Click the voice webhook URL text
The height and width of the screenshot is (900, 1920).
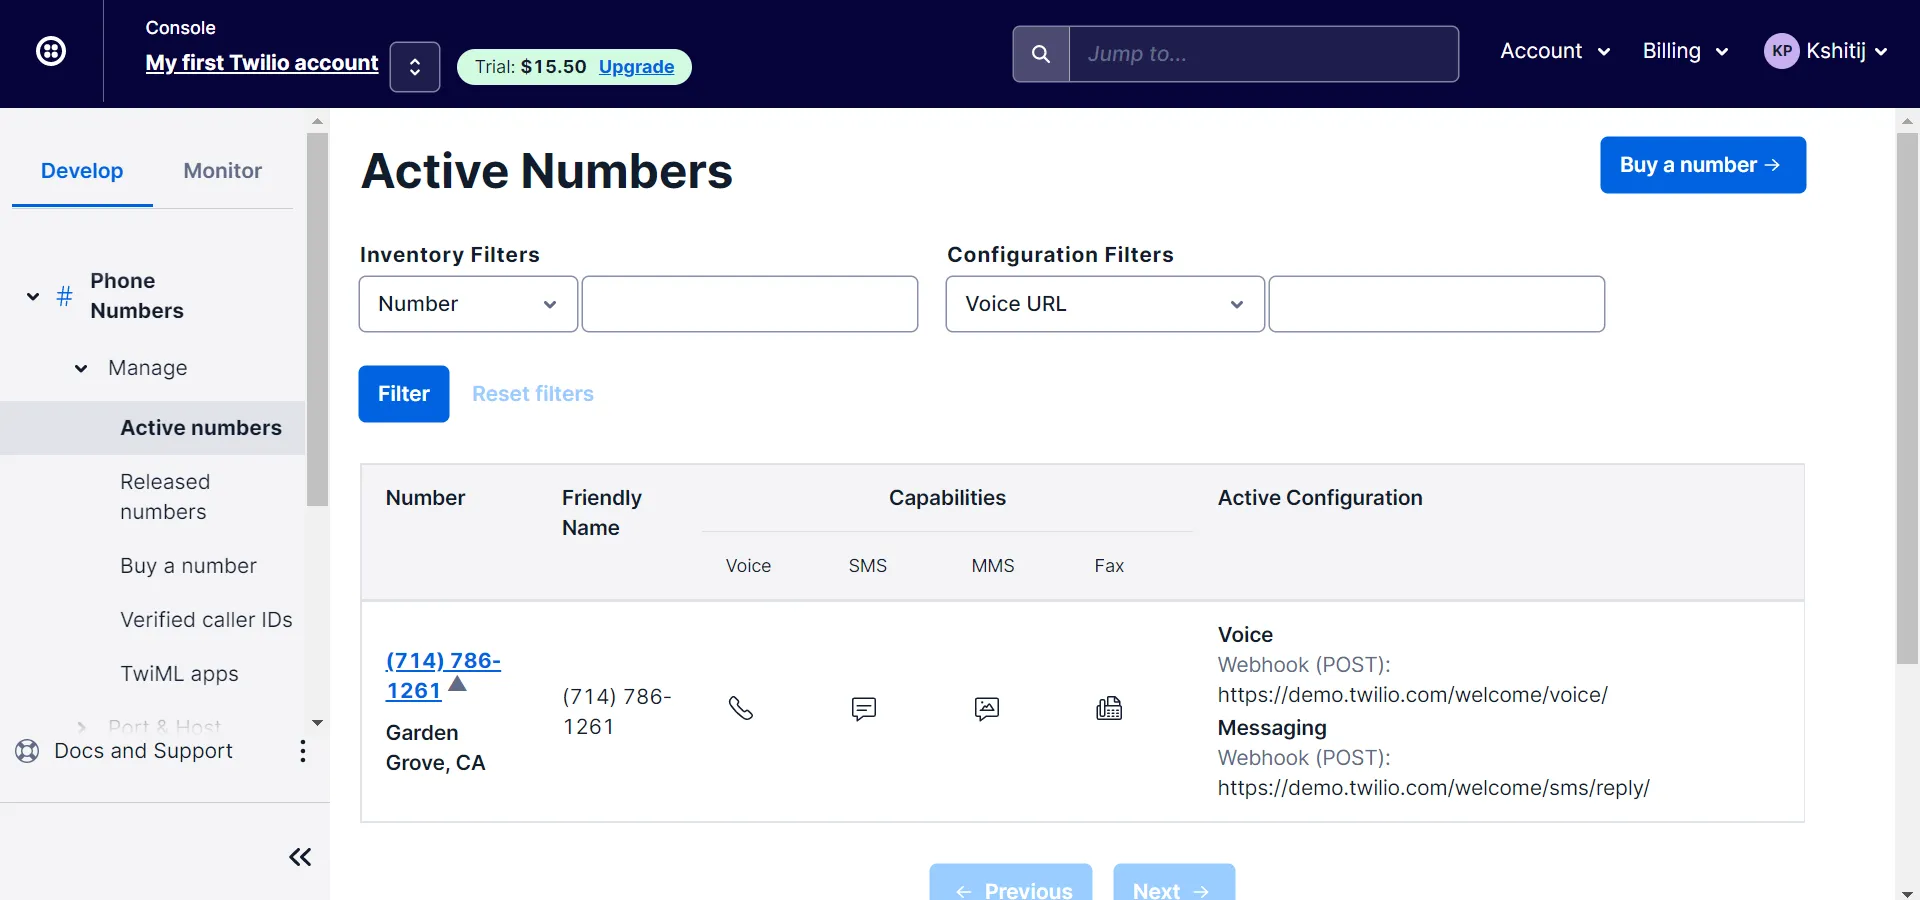(1412, 695)
